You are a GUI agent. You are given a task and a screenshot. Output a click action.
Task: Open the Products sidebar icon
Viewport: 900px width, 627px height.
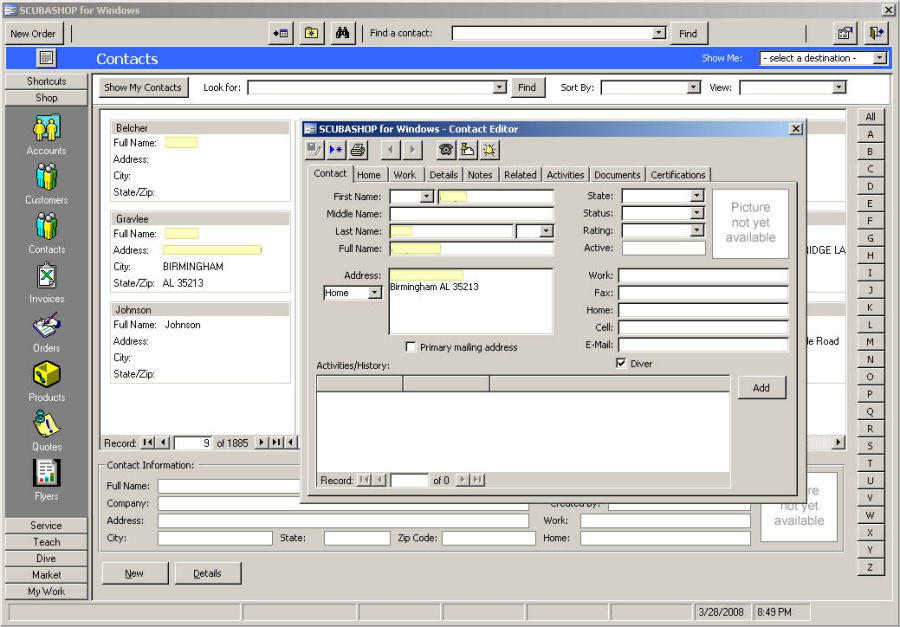pyautogui.click(x=46, y=374)
